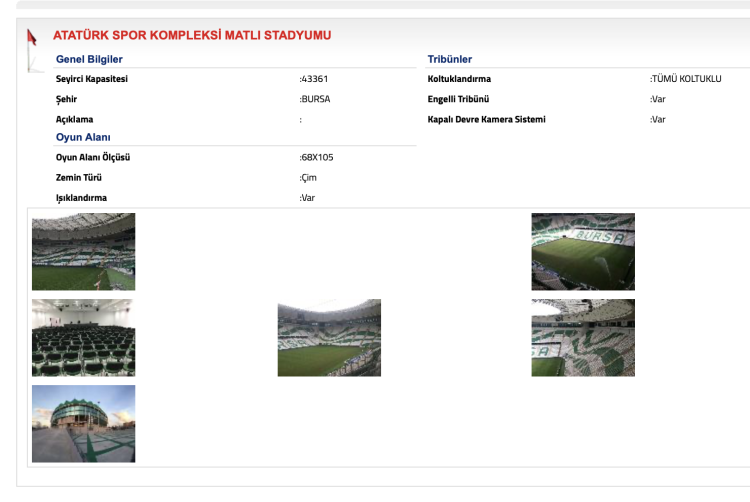The image size is (750, 502).
Task: Select the Işıklandırma label
Action: pos(81,198)
